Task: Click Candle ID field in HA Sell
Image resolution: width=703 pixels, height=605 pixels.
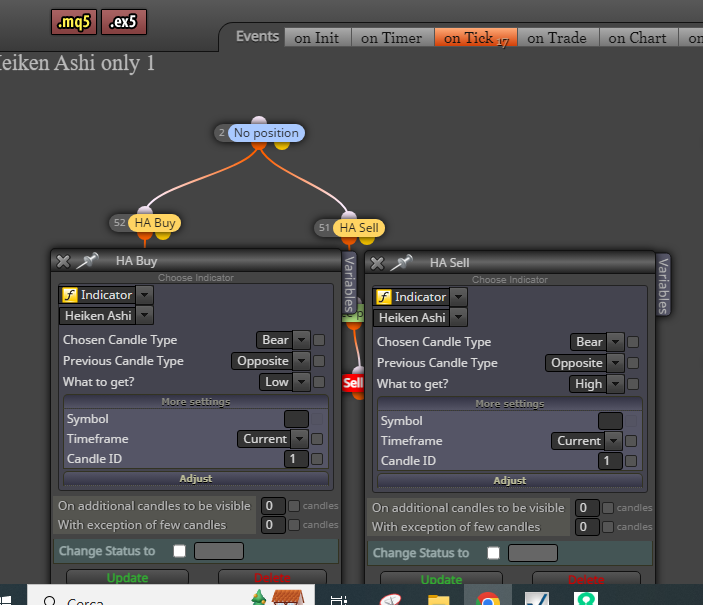Action: point(610,461)
